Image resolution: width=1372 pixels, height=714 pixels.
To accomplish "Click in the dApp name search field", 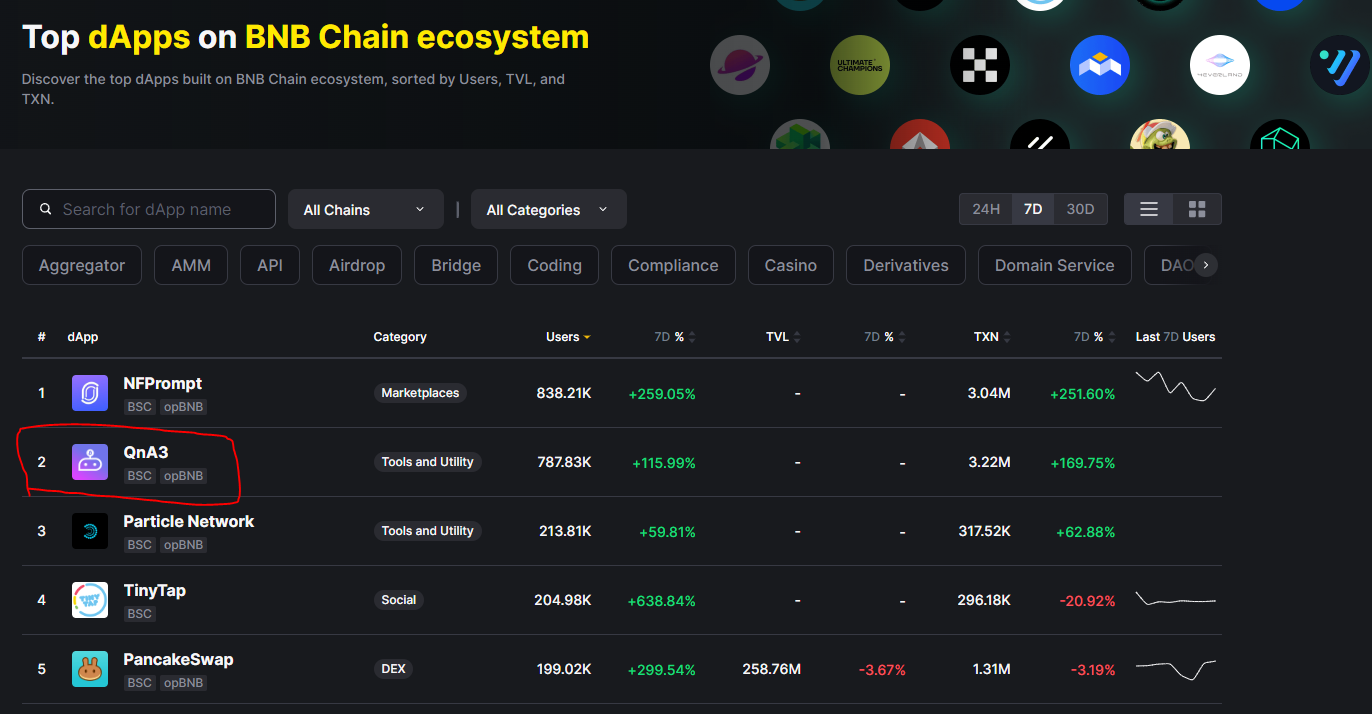I will click(x=149, y=209).
